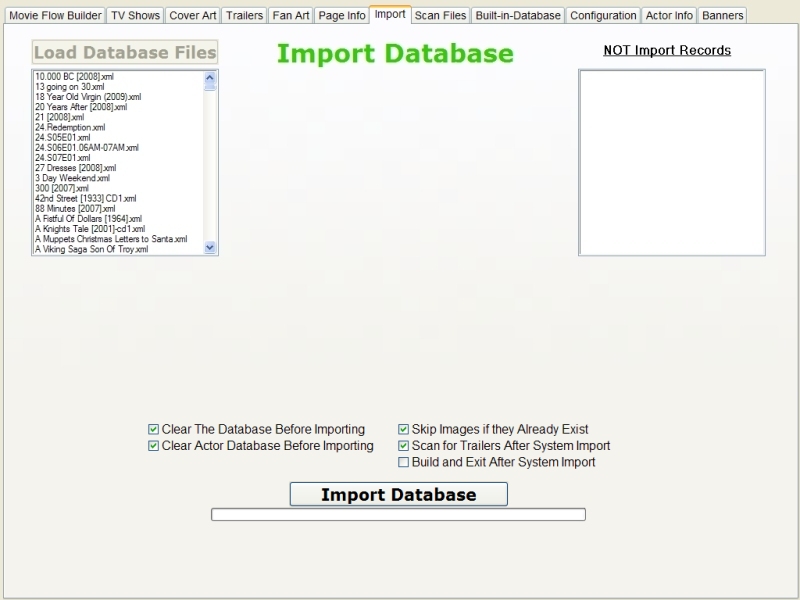Open the TV Shows tab
Screen dimensions: 800x600
click(135, 16)
